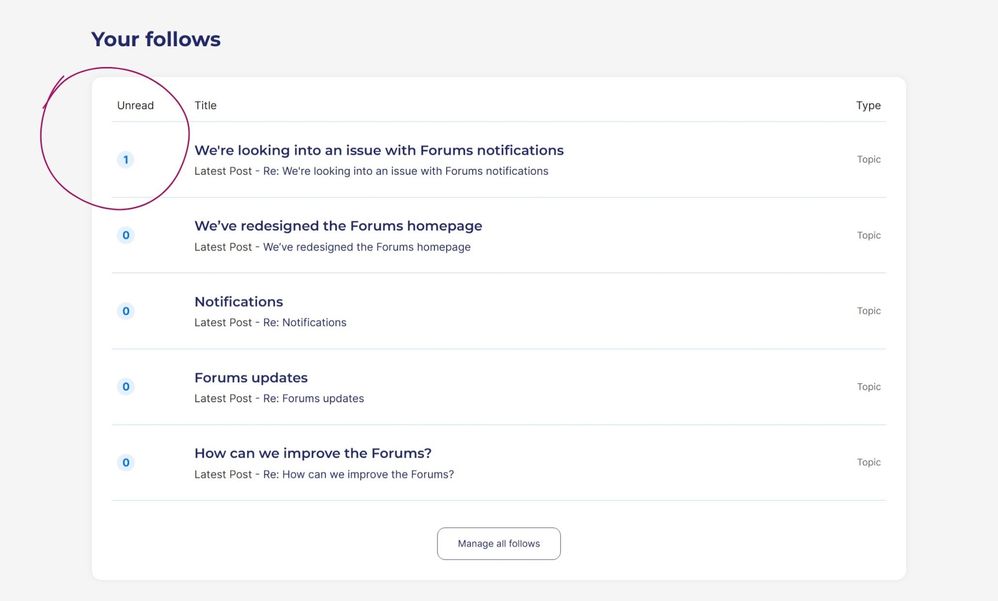Click unread count badge beside Notifications topic
Screen dimensions: 998x601
click(x=125, y=311)
